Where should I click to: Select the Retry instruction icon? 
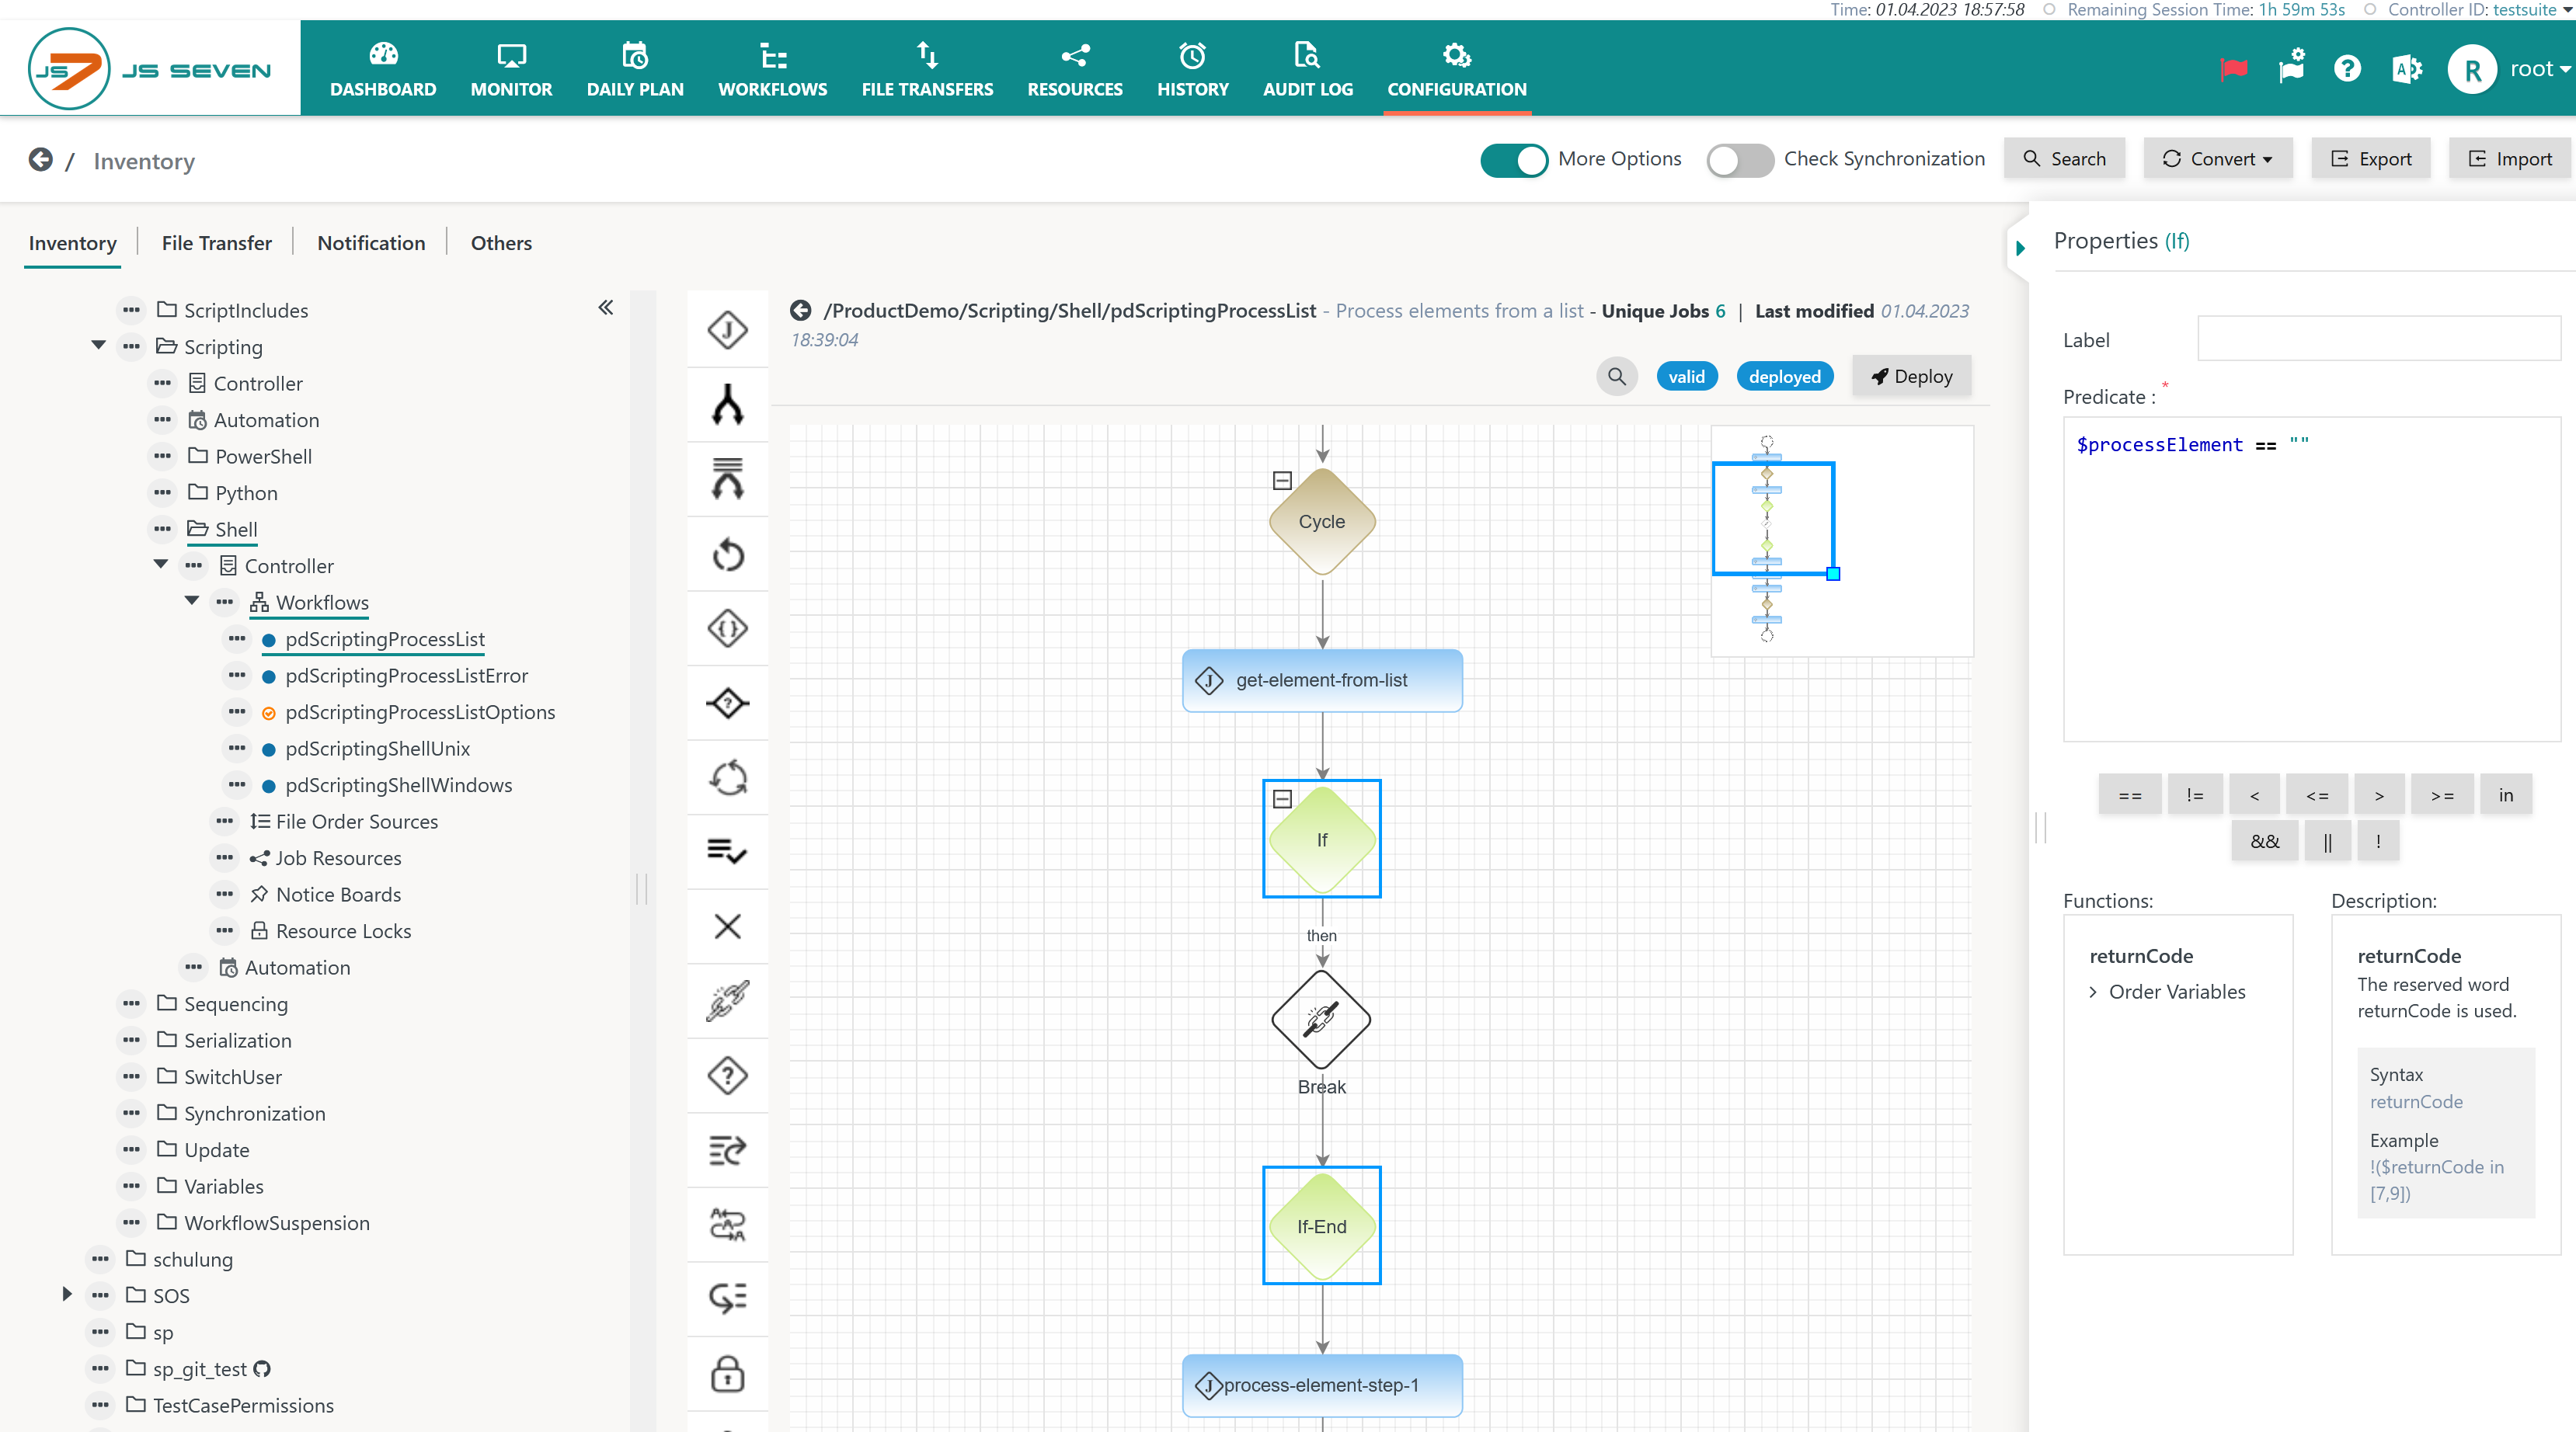pyautogui.click(x=727, y=554)
